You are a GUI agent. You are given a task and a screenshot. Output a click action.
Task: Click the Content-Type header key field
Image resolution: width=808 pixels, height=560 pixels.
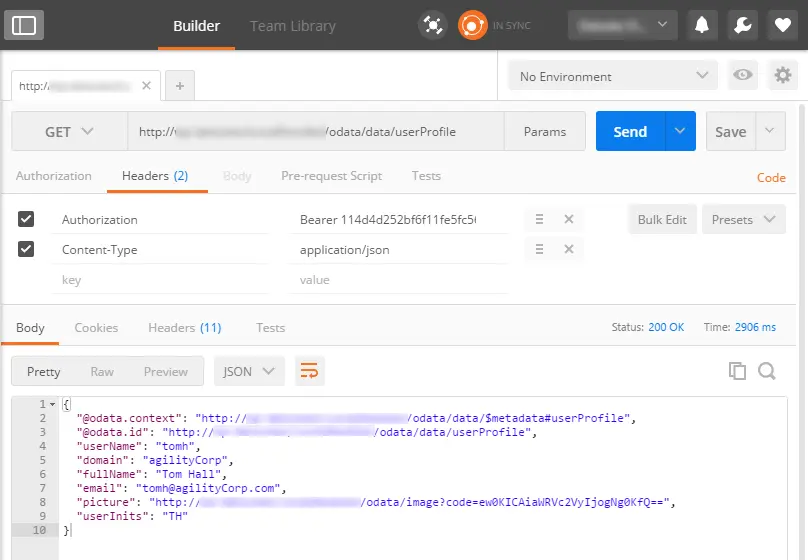pos(160,250)
